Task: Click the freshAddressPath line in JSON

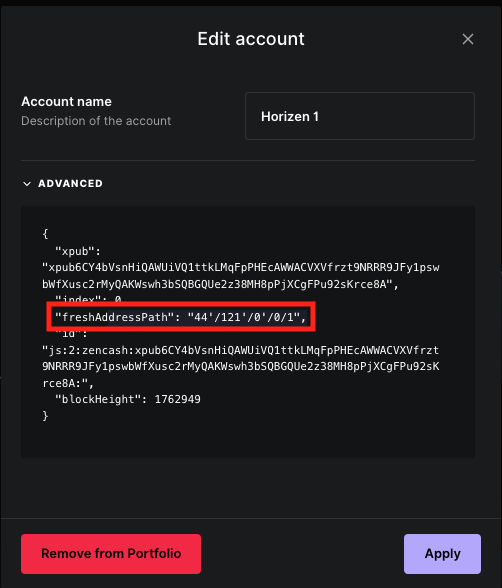Action: tap(181, 317)
